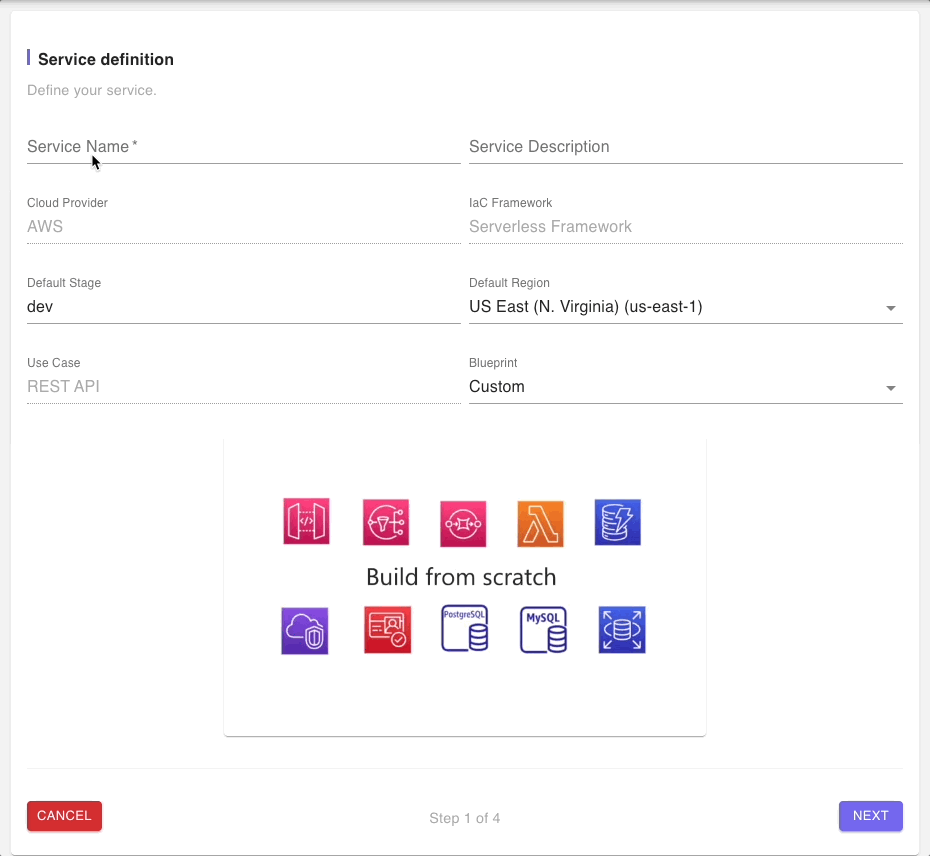Click the red CANCEL button

(64, 816)
